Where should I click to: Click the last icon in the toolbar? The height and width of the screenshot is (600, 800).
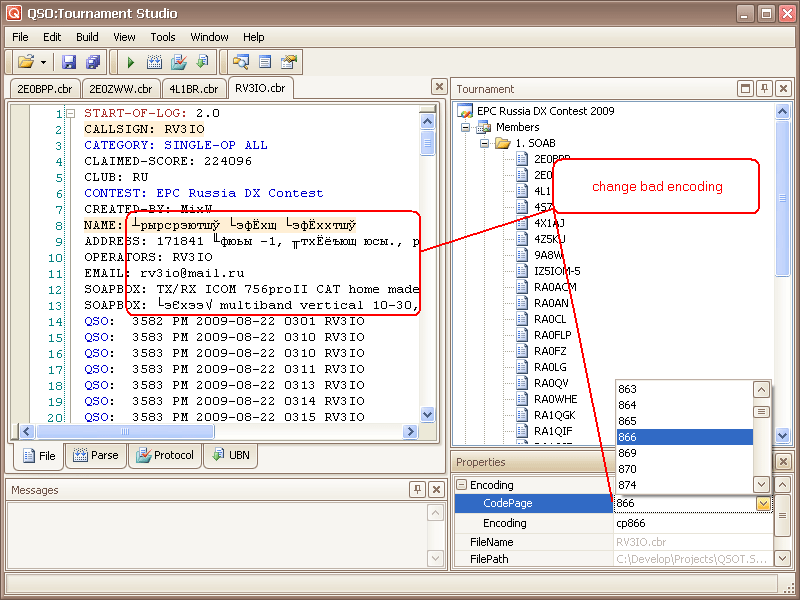(x=289, y=62)
